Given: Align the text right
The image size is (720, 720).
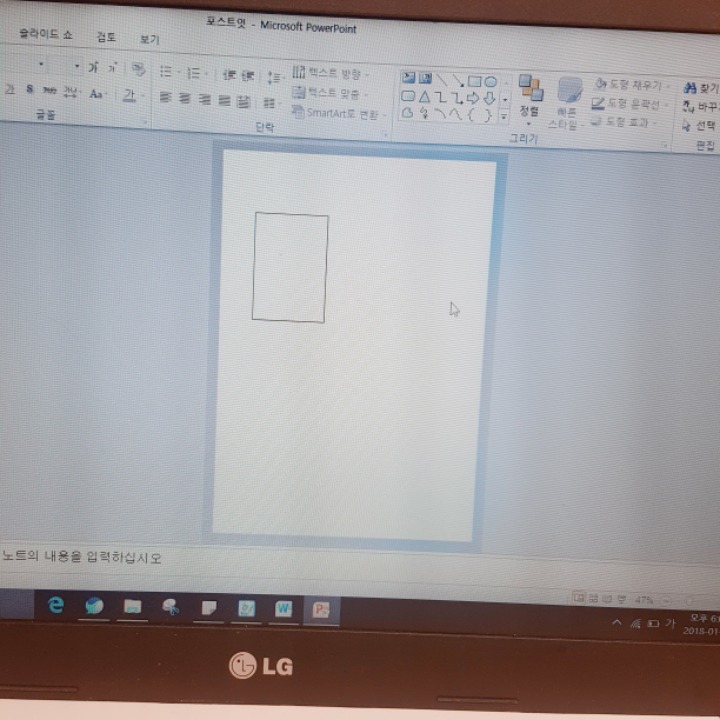Looking at the screenshot, I should [204, 99].
